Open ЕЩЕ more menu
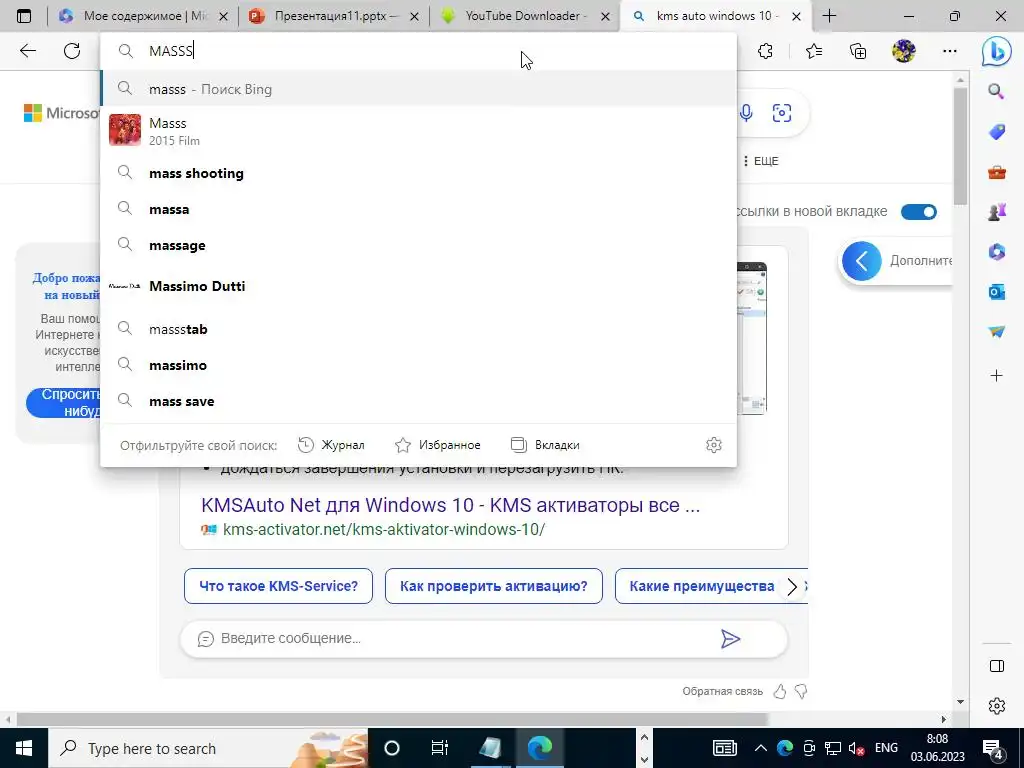 pyautogui.click(x=760, y=161)
